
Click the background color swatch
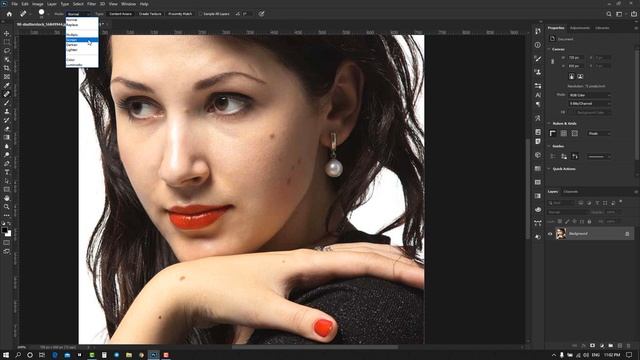(x=9, y=234)
